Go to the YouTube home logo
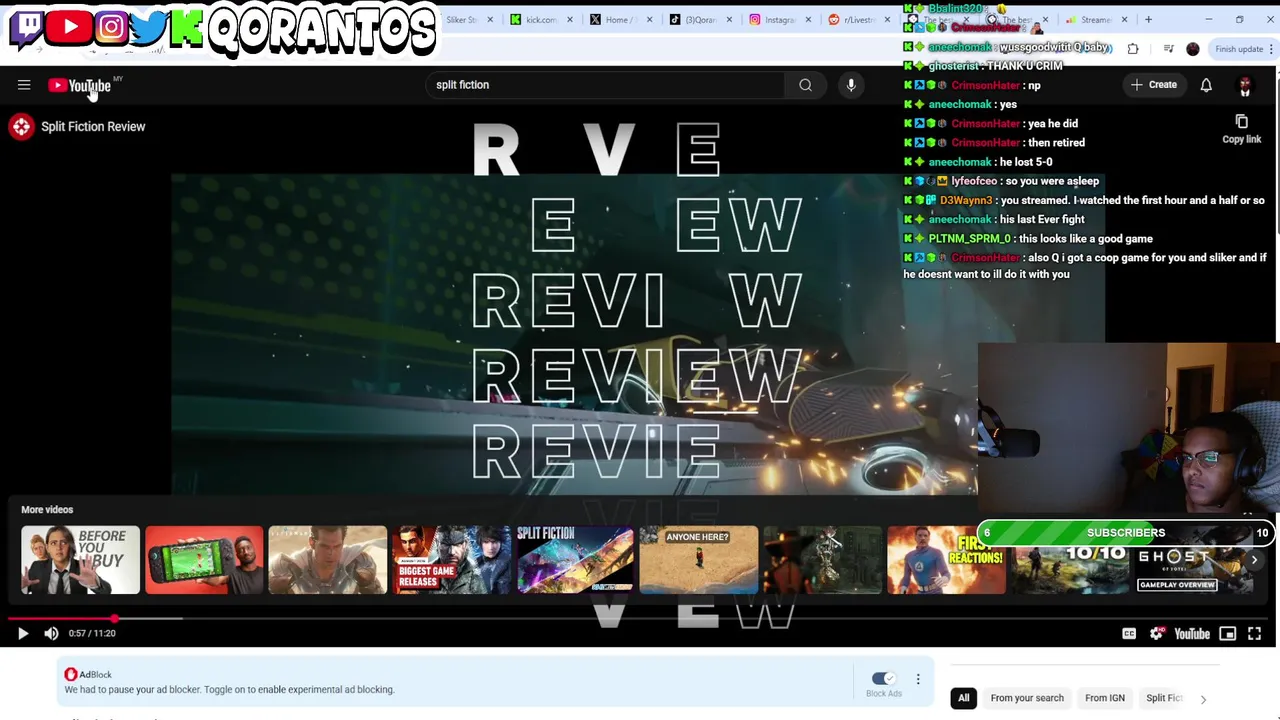Image resolution: width=1280 pixels, height=720 pixels. (x=80, y=86)
